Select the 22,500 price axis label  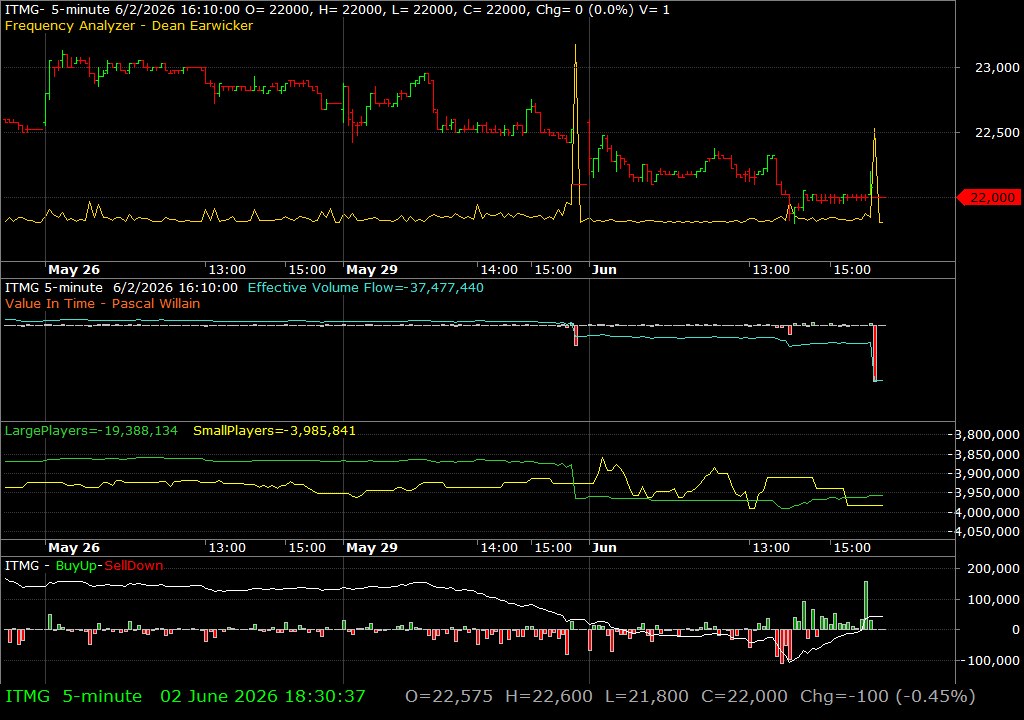coord(997,133)
